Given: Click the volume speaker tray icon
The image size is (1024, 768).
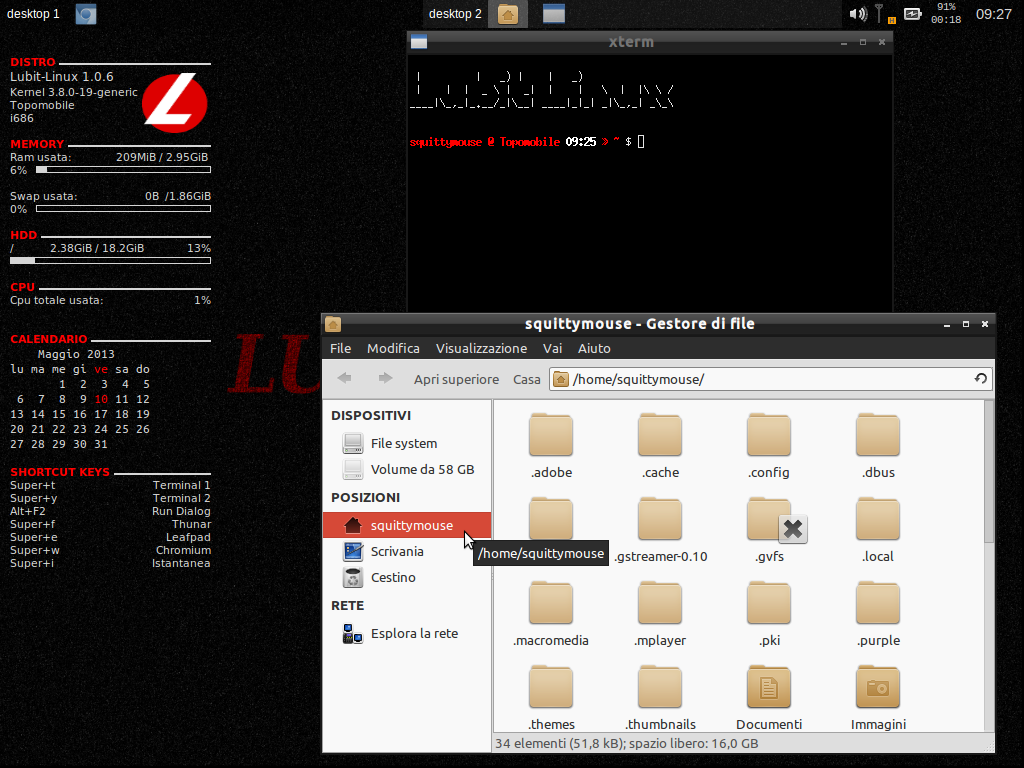Looking at the screenshot, I should pyautogui.click(x=857, y=14).
